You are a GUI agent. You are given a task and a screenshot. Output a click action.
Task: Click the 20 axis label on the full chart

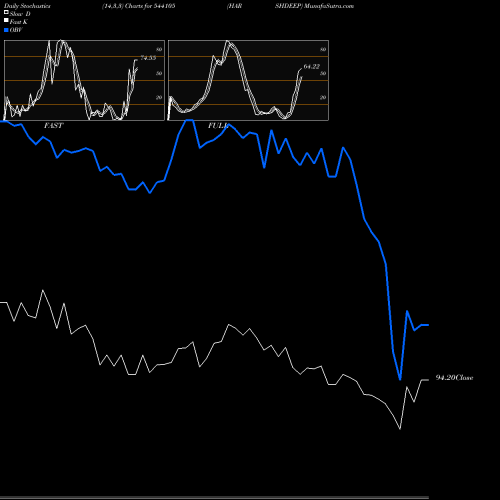pyautogui.click(x=323, y=98)
